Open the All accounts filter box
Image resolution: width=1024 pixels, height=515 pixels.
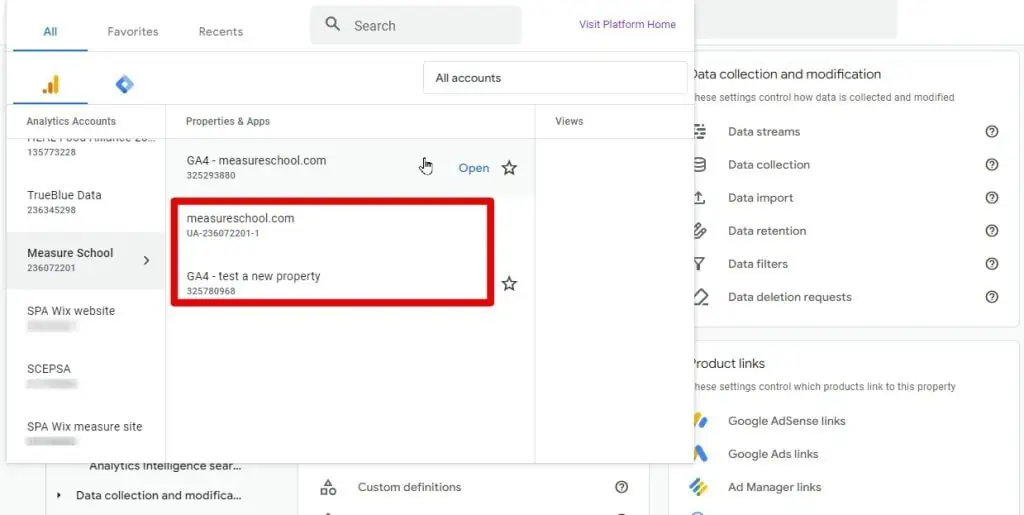click(554, 78)
